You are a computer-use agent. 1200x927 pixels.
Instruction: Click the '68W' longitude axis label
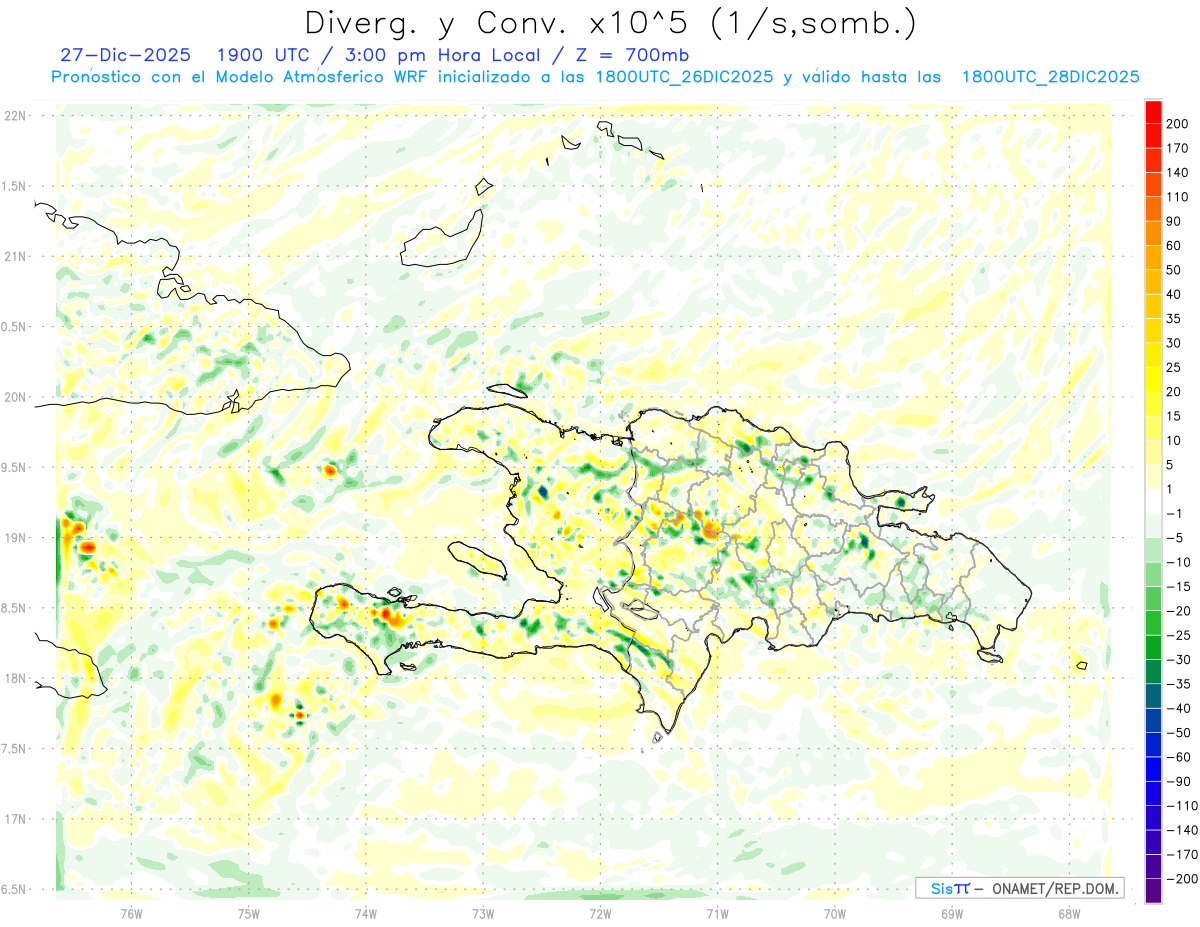tap(1069, 914)
